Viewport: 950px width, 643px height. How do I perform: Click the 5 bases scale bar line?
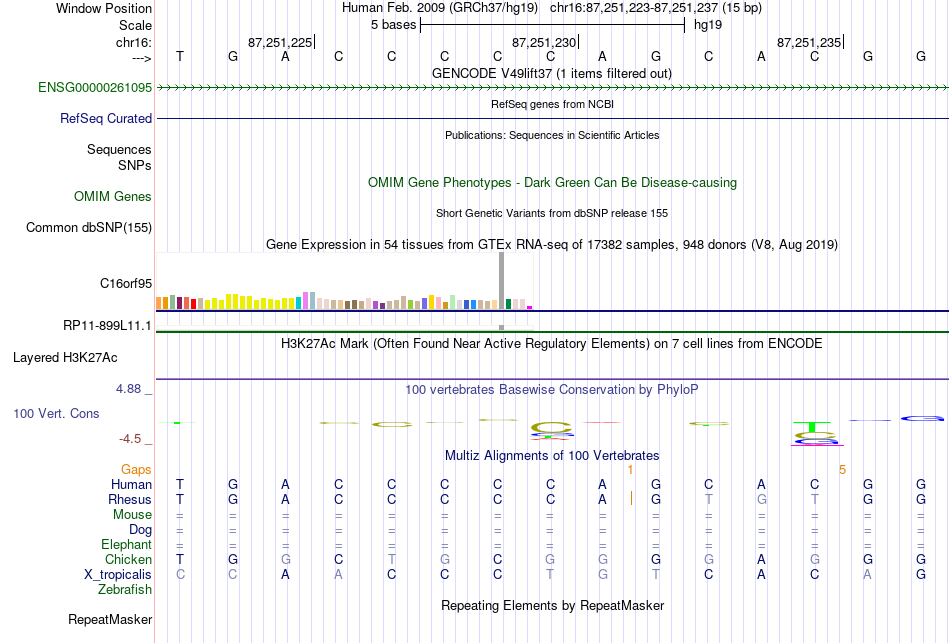(x=553, y=25)
